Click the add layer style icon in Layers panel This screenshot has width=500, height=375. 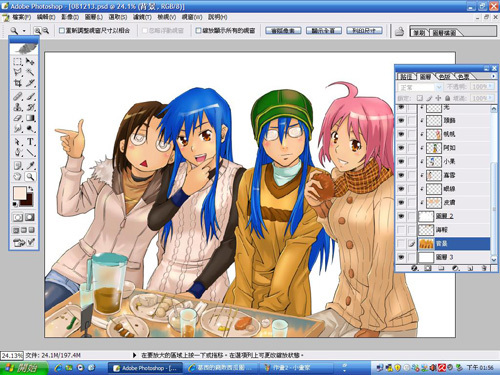415,268
